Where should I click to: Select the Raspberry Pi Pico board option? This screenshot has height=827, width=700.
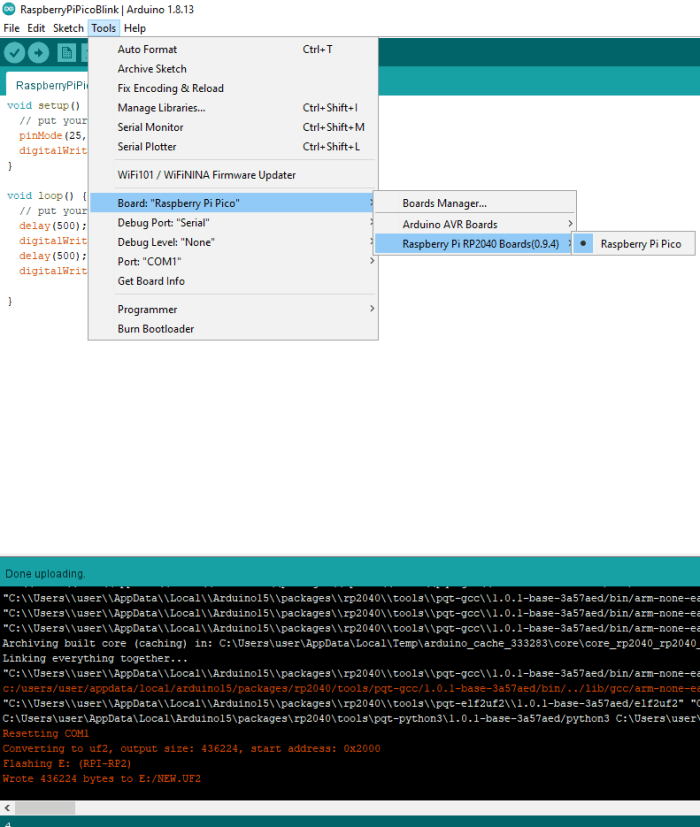[640, 243]
